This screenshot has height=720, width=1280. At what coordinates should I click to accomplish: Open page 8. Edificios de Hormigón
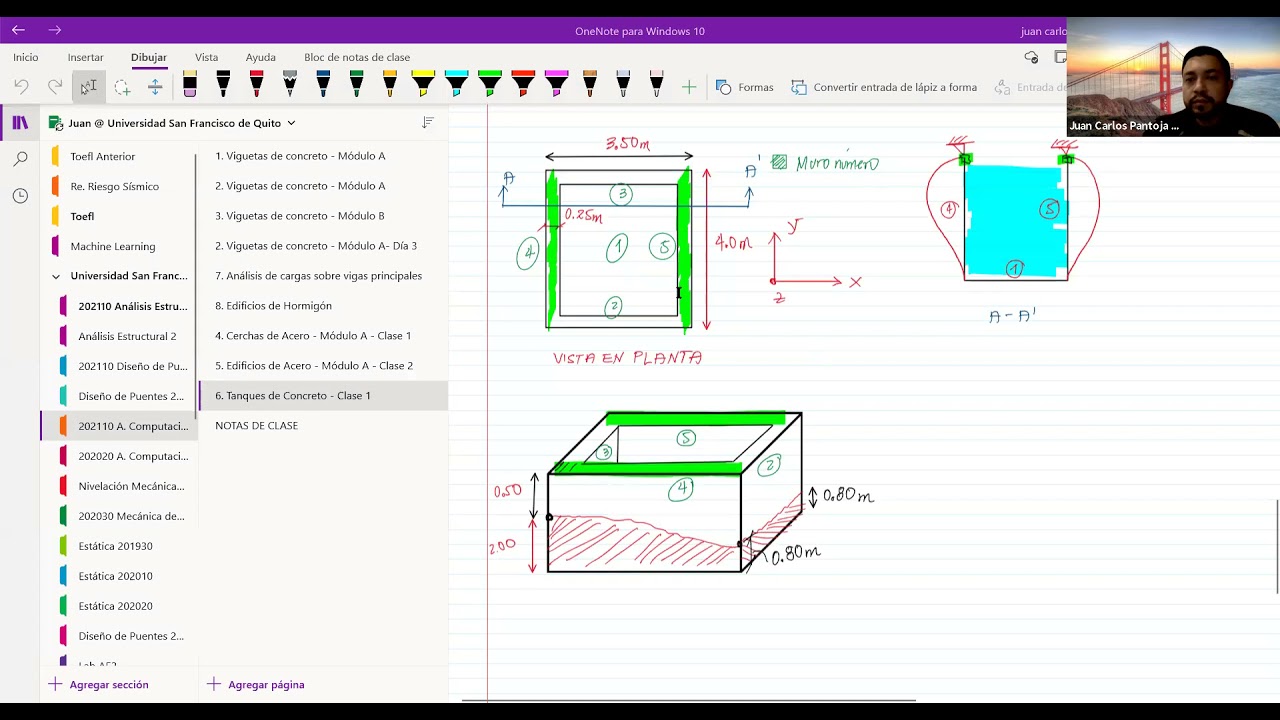(x=323, y=306)
